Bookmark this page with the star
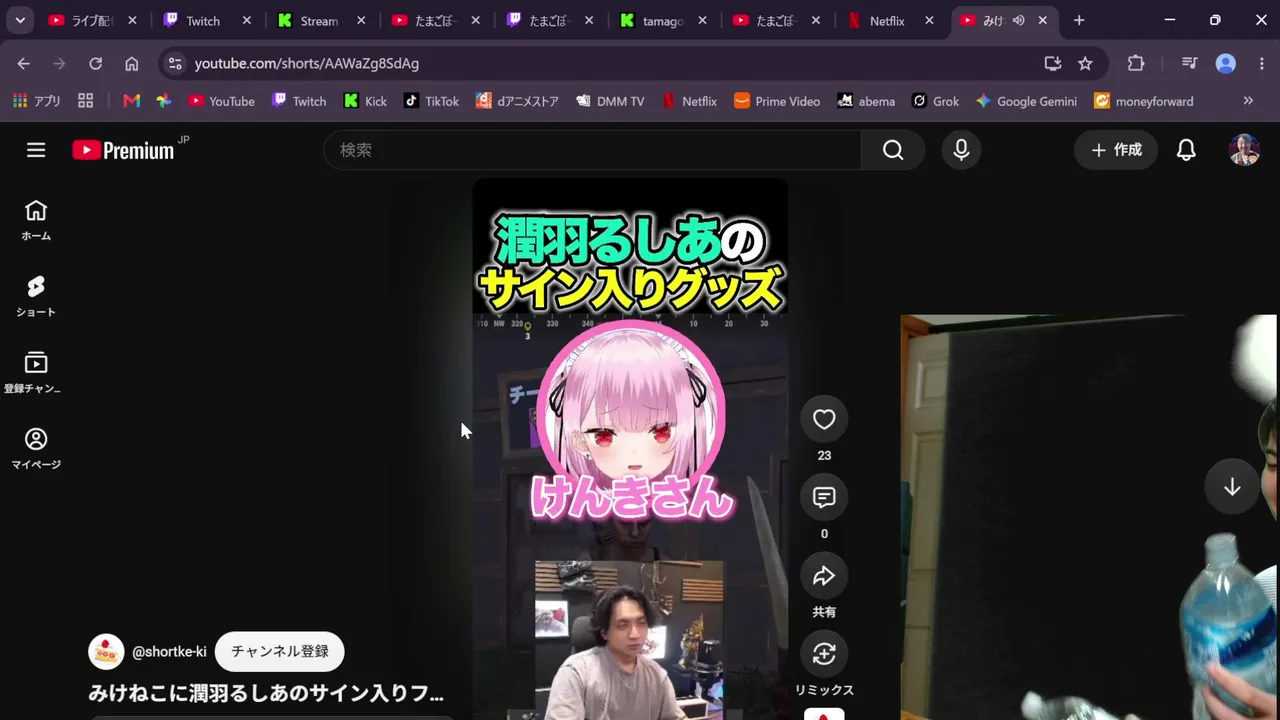The image size is (1280, 720). (1085, 63)
